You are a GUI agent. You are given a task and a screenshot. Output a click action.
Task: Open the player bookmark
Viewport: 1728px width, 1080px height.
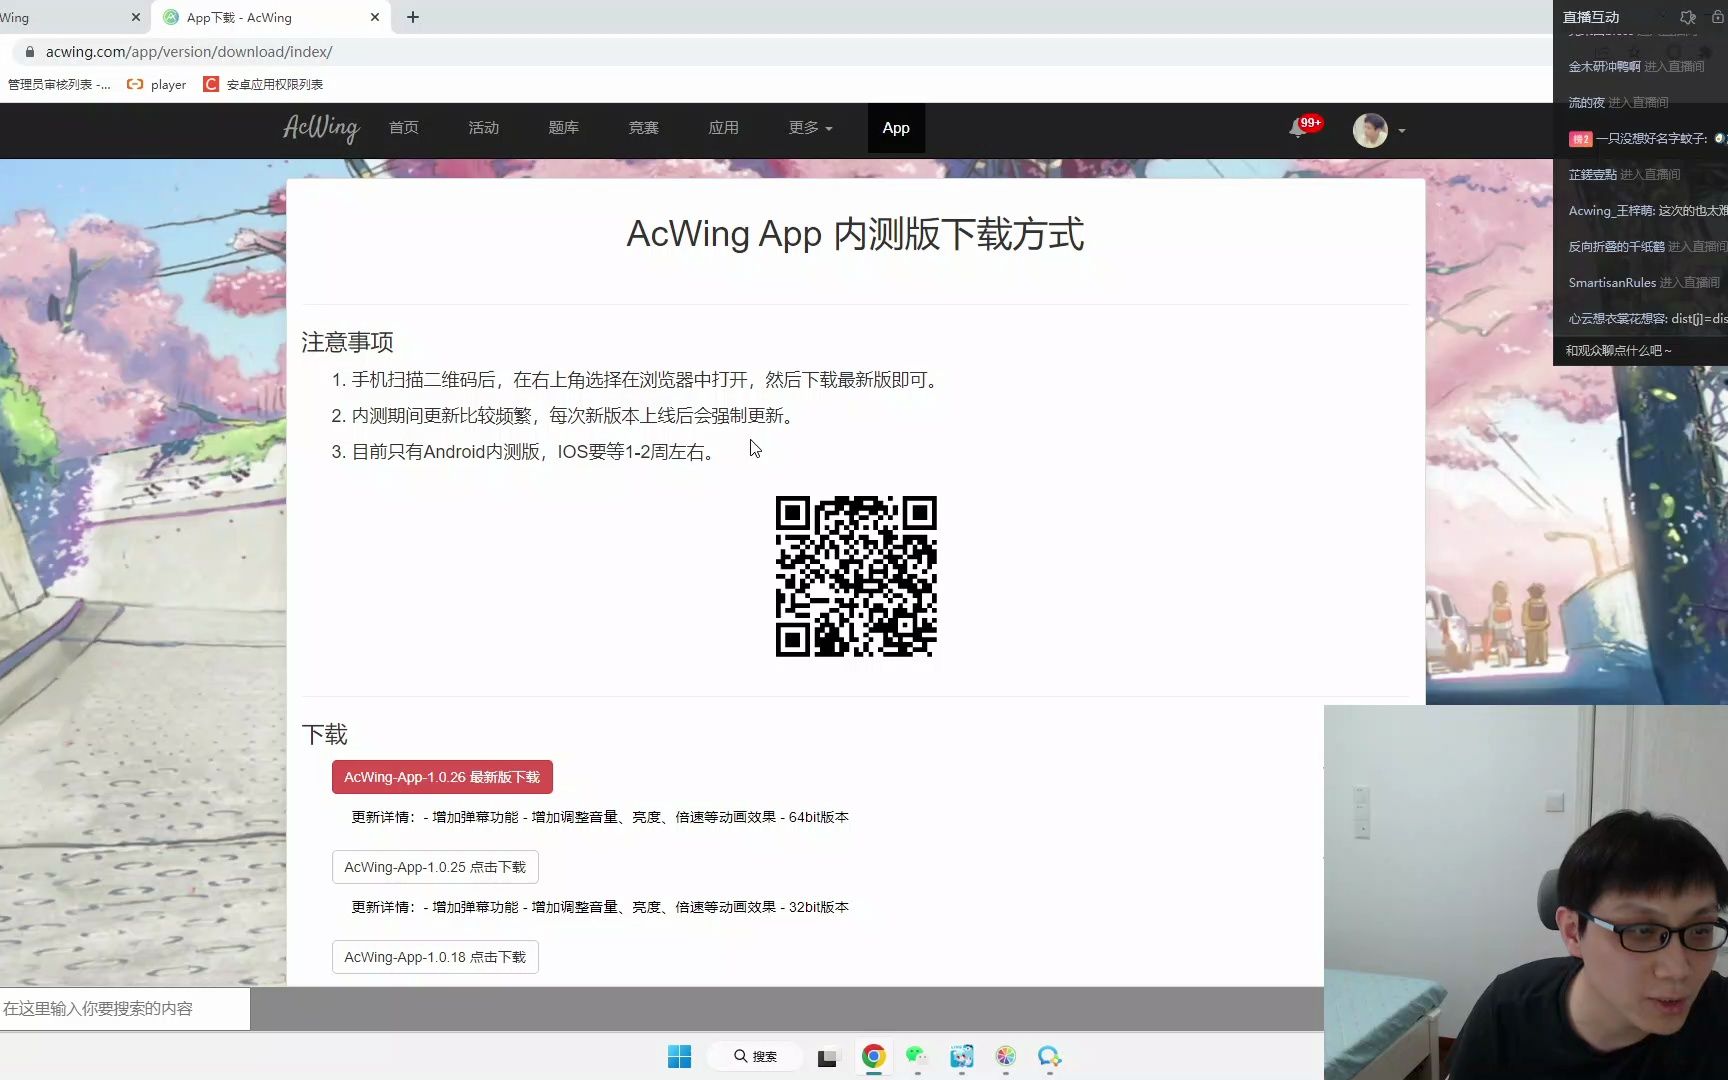click(x=157, y=85)
